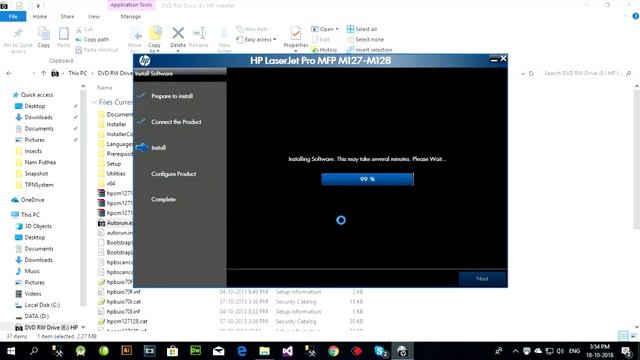Select Local Disk (C:) in navigation pane
This screenshot has height=360, width=640.
pos(42,305)
